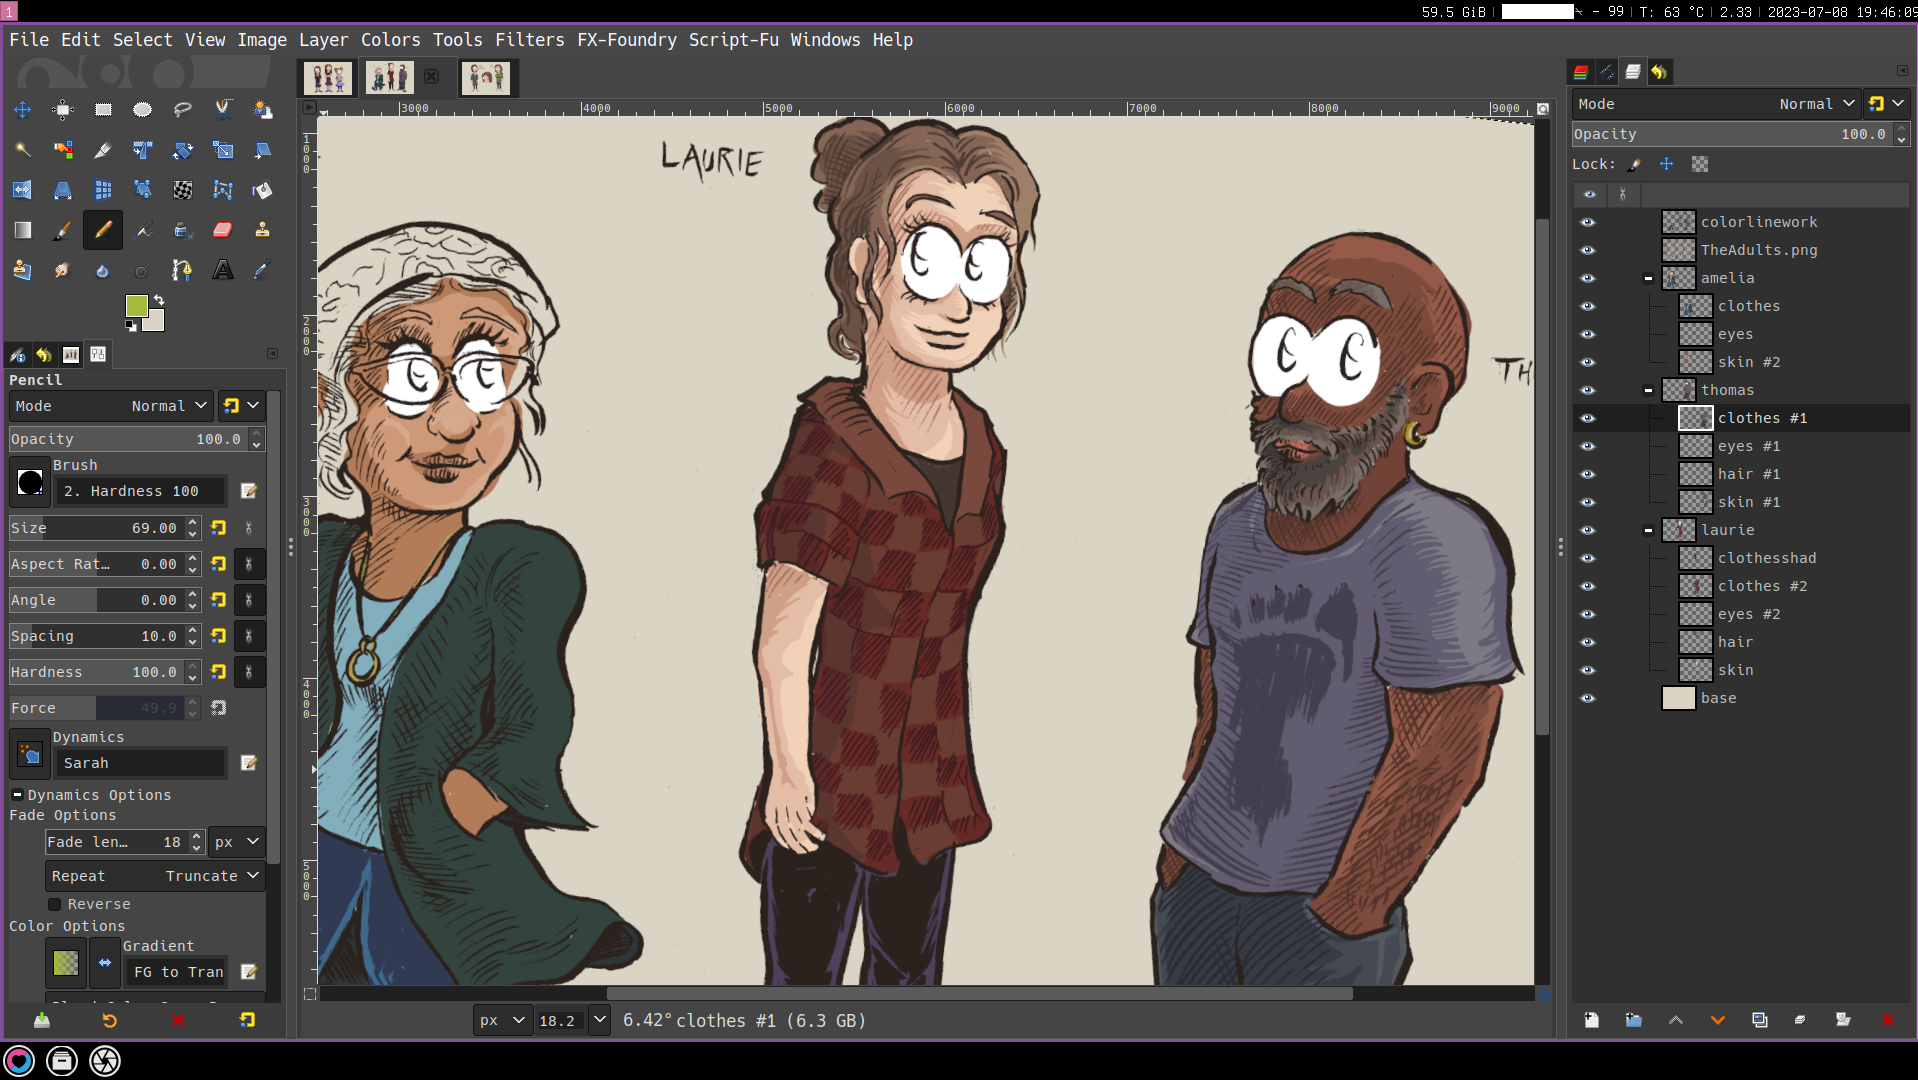Click the green foreground color swatch
This screenshot has height=1080, width=1918.
coord(136,305)
